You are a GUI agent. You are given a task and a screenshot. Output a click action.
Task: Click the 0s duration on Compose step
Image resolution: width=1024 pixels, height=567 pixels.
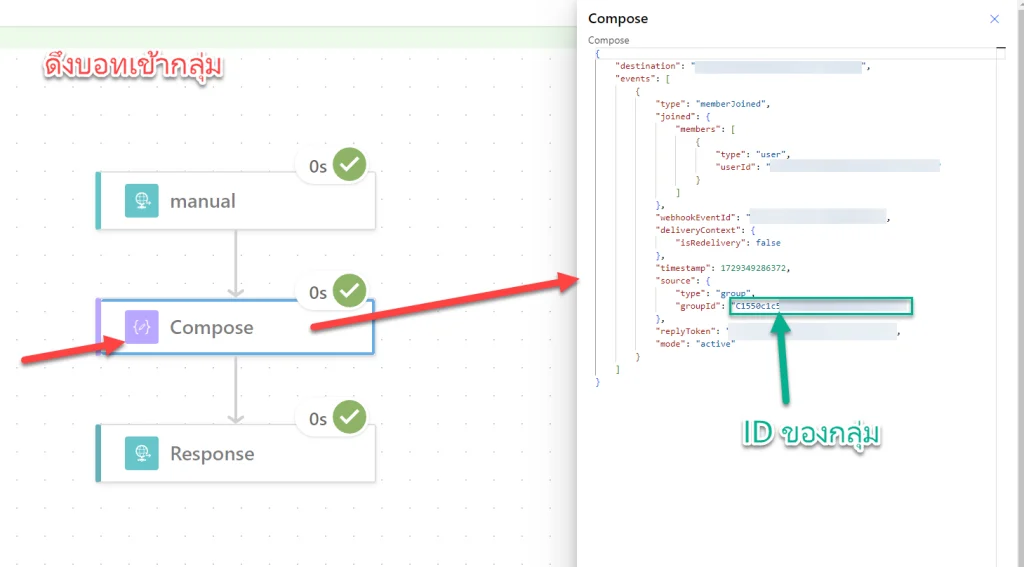[318, 293]
